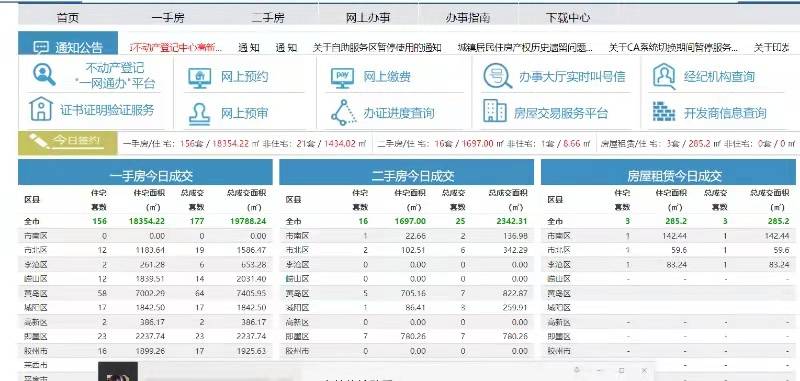The width and height of the screenshot is (800, 381).
Task: Select 市南区 in the 二手房 table
Action: click(x=297, y=236)
